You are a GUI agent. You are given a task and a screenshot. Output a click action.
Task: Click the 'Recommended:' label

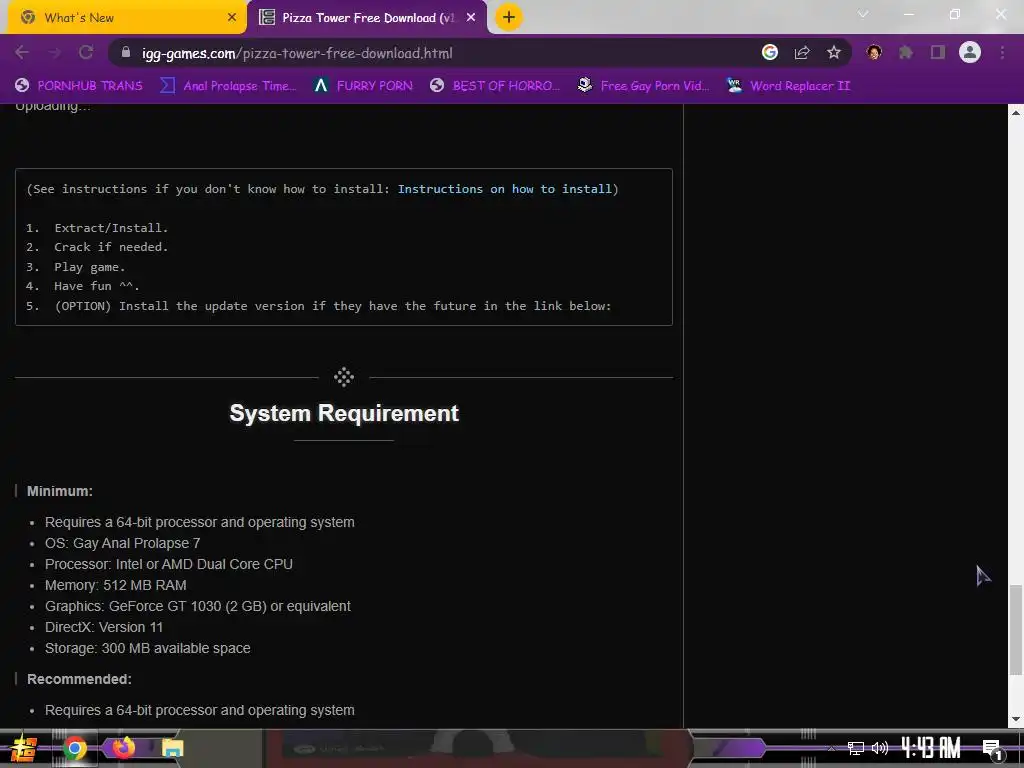[x=79, y=679]
